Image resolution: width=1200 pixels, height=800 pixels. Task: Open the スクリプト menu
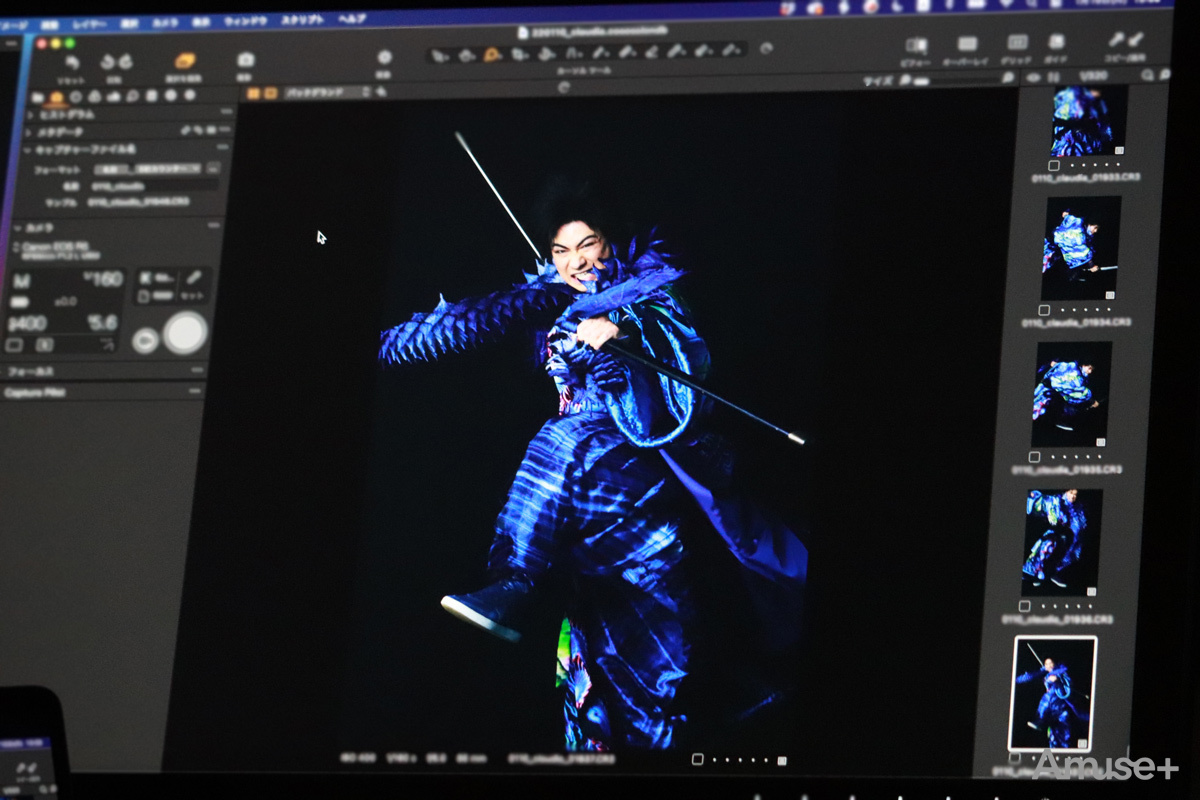(302, 20)
